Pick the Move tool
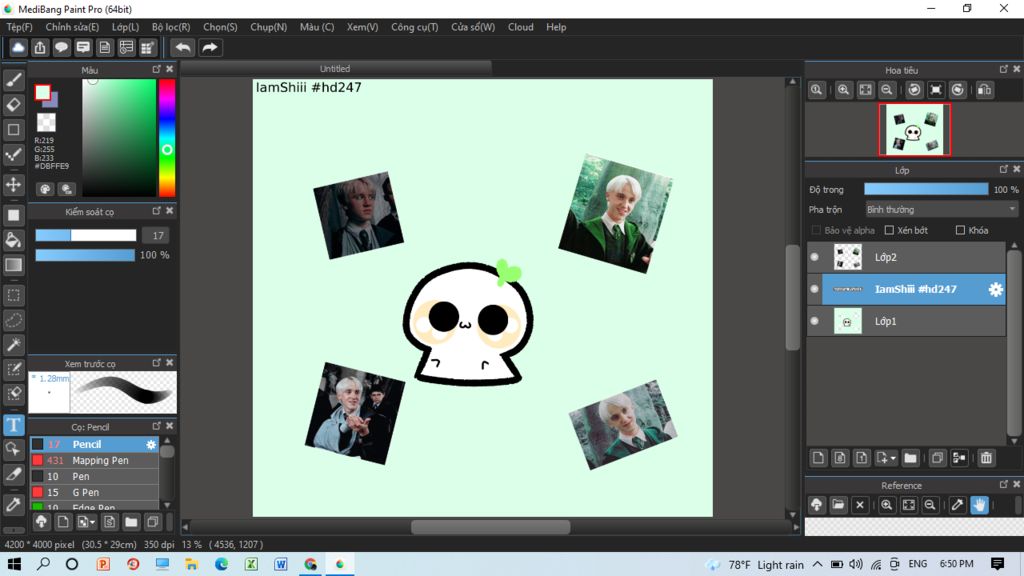Screen dimensions: 1024x576 (14, 185)
